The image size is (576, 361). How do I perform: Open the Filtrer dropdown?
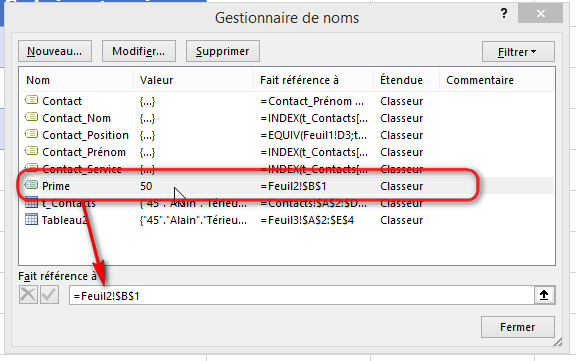coord(518,52)
